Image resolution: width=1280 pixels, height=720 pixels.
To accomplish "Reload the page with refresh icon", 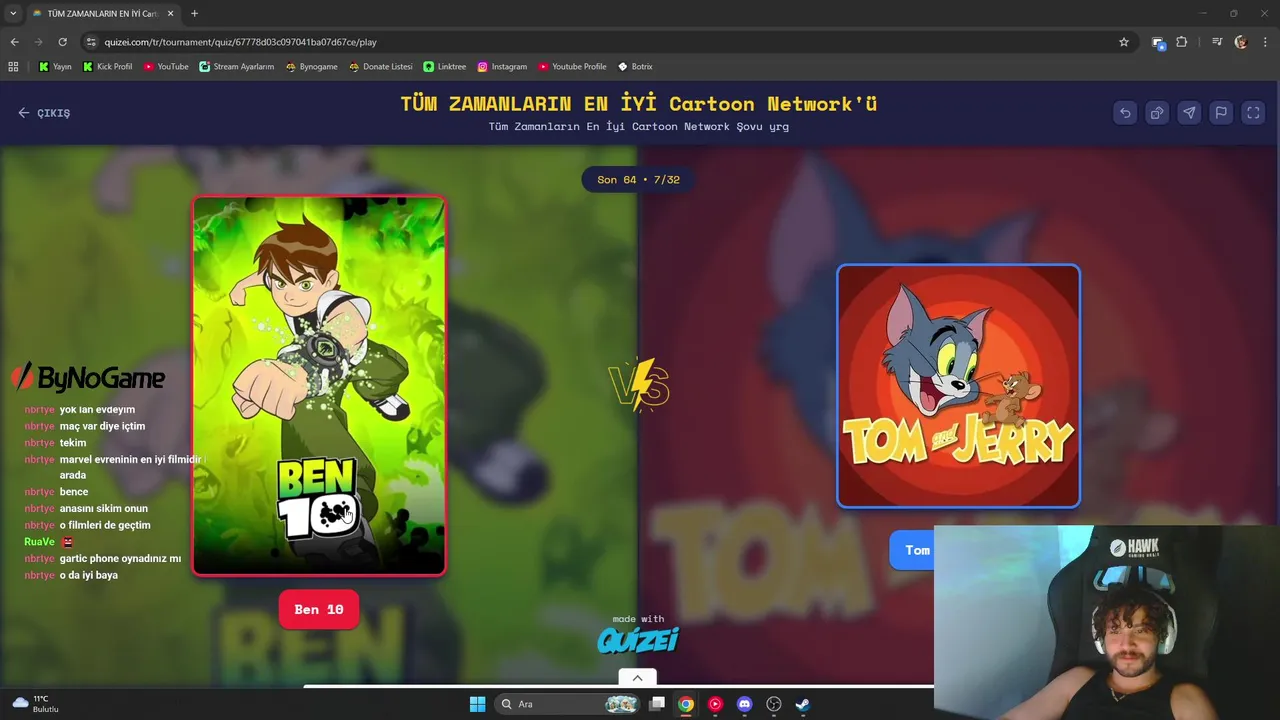I will tap(62, 42).
